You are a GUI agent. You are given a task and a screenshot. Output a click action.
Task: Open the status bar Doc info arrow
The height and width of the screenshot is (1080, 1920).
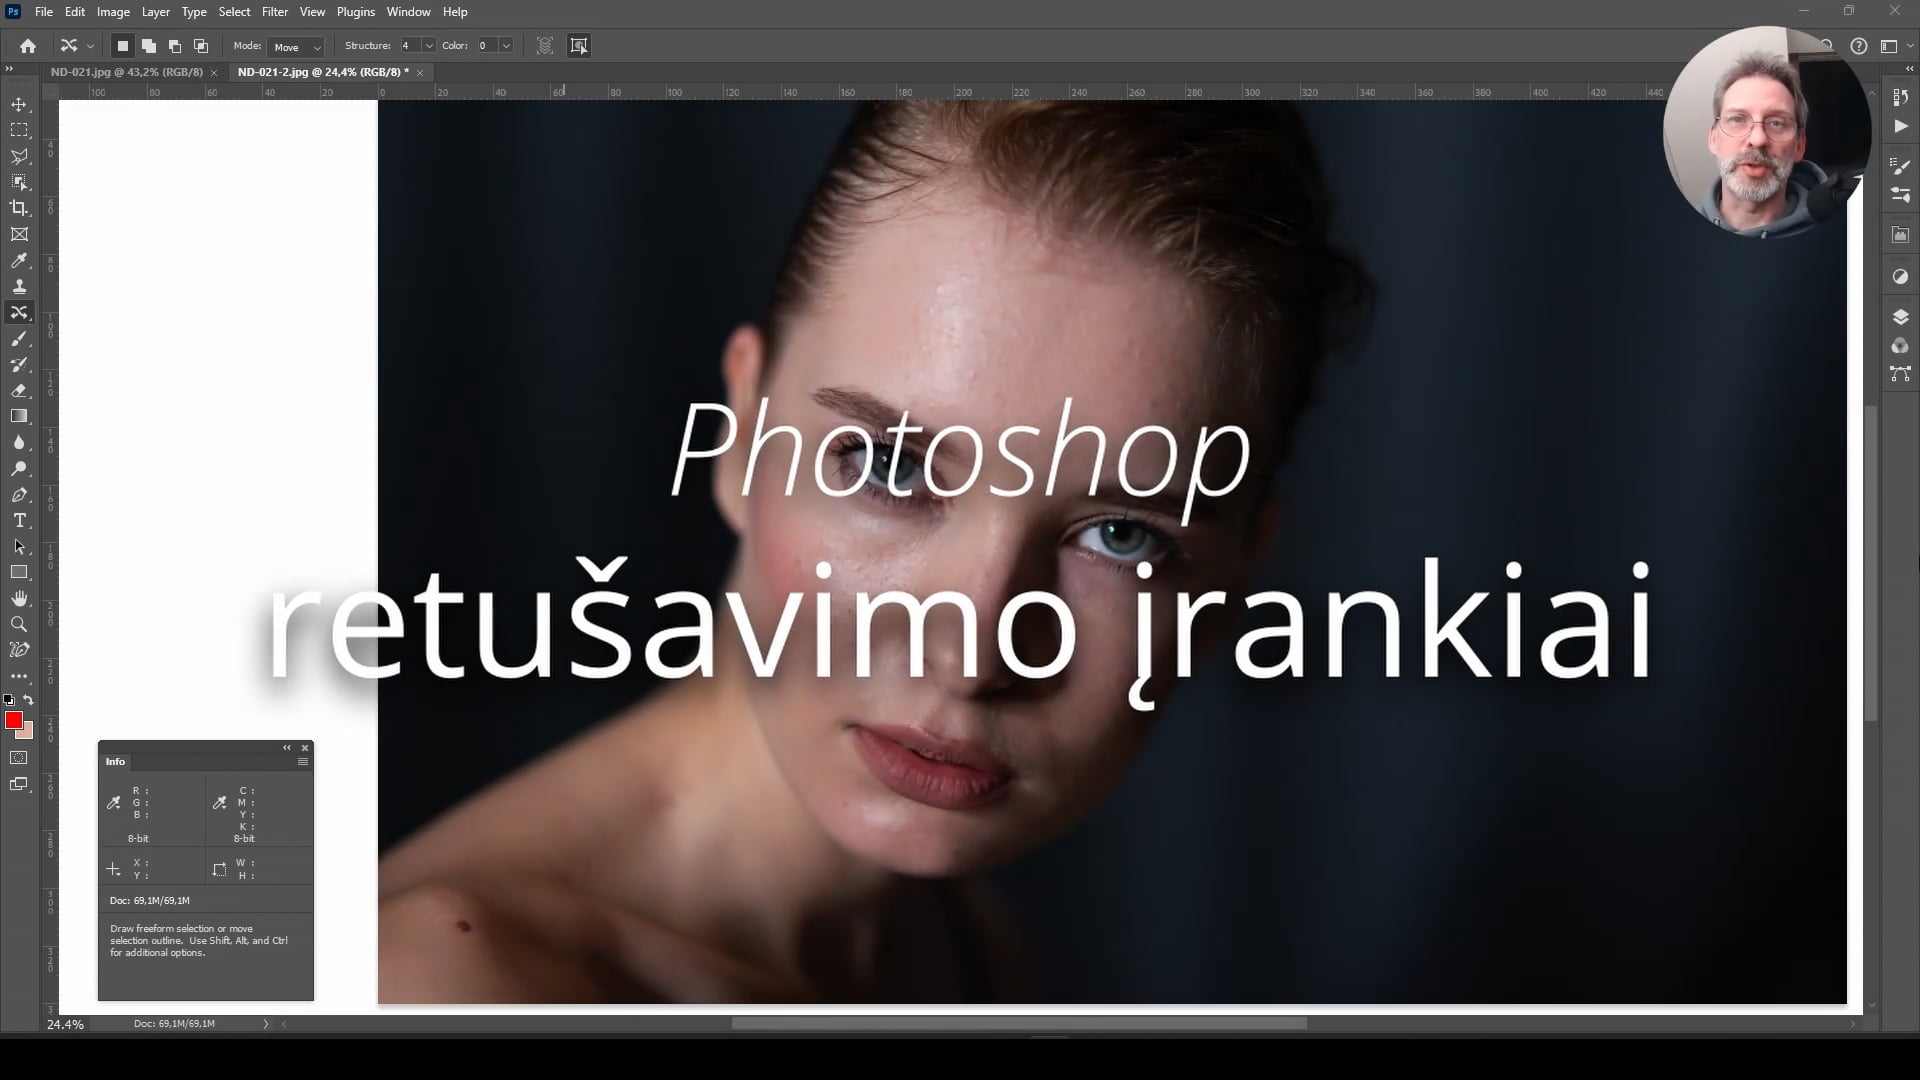pos(266,1024)
